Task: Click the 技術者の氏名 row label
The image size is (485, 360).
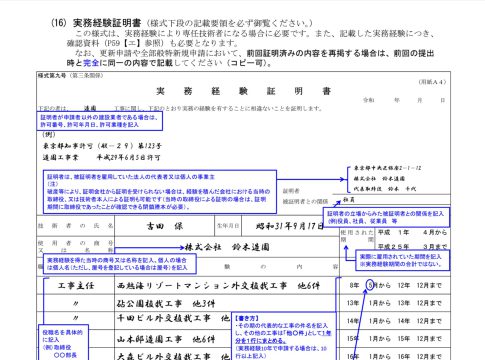Action: (75, 226)
